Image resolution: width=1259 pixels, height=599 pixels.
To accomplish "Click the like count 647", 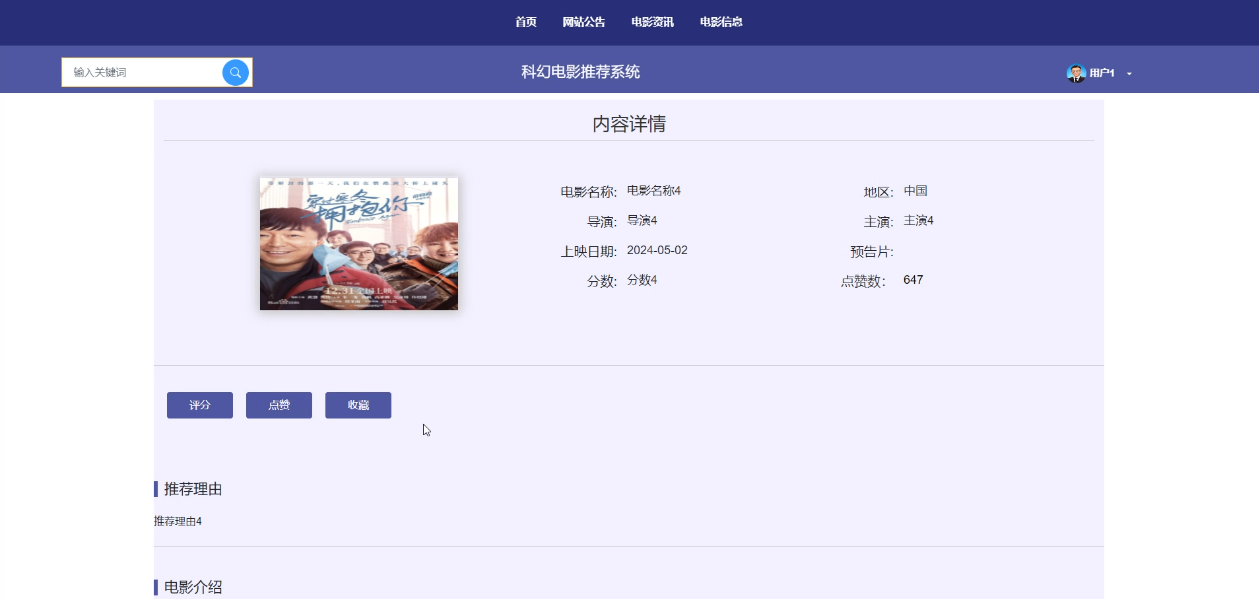I will (913, 280).
